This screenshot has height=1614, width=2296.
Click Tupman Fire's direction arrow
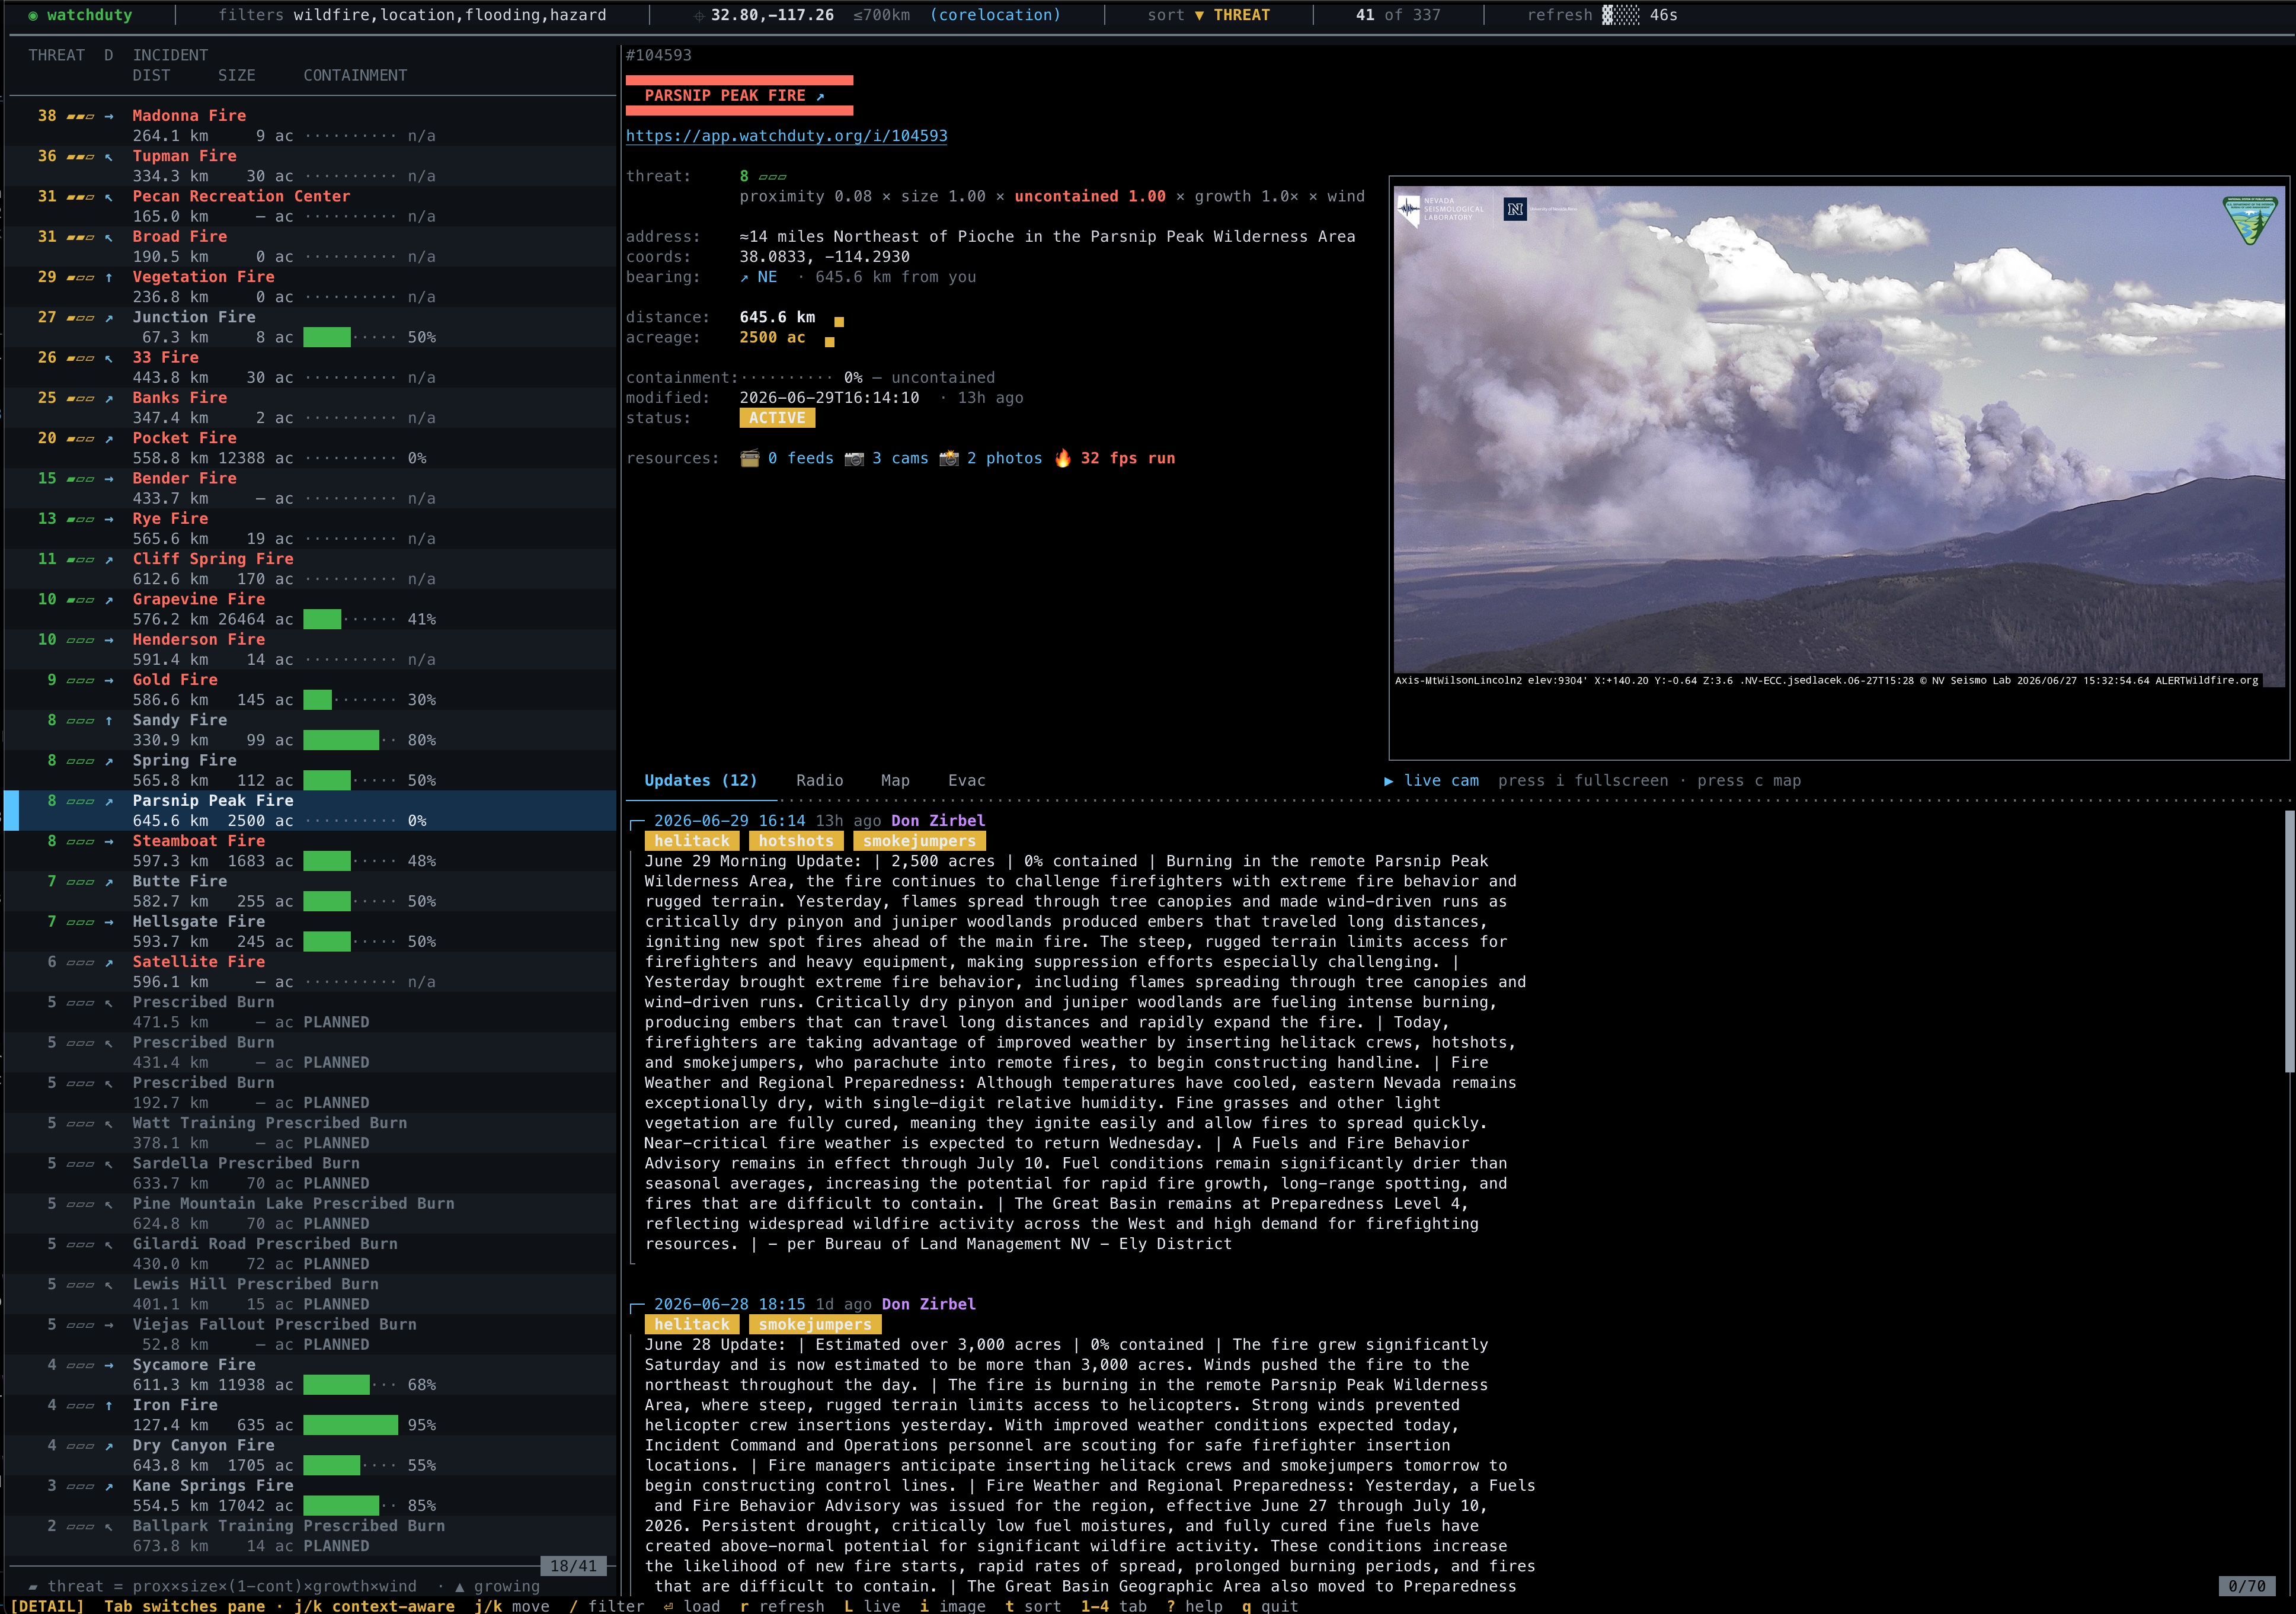pyautogui.click(x=109, y=157)
